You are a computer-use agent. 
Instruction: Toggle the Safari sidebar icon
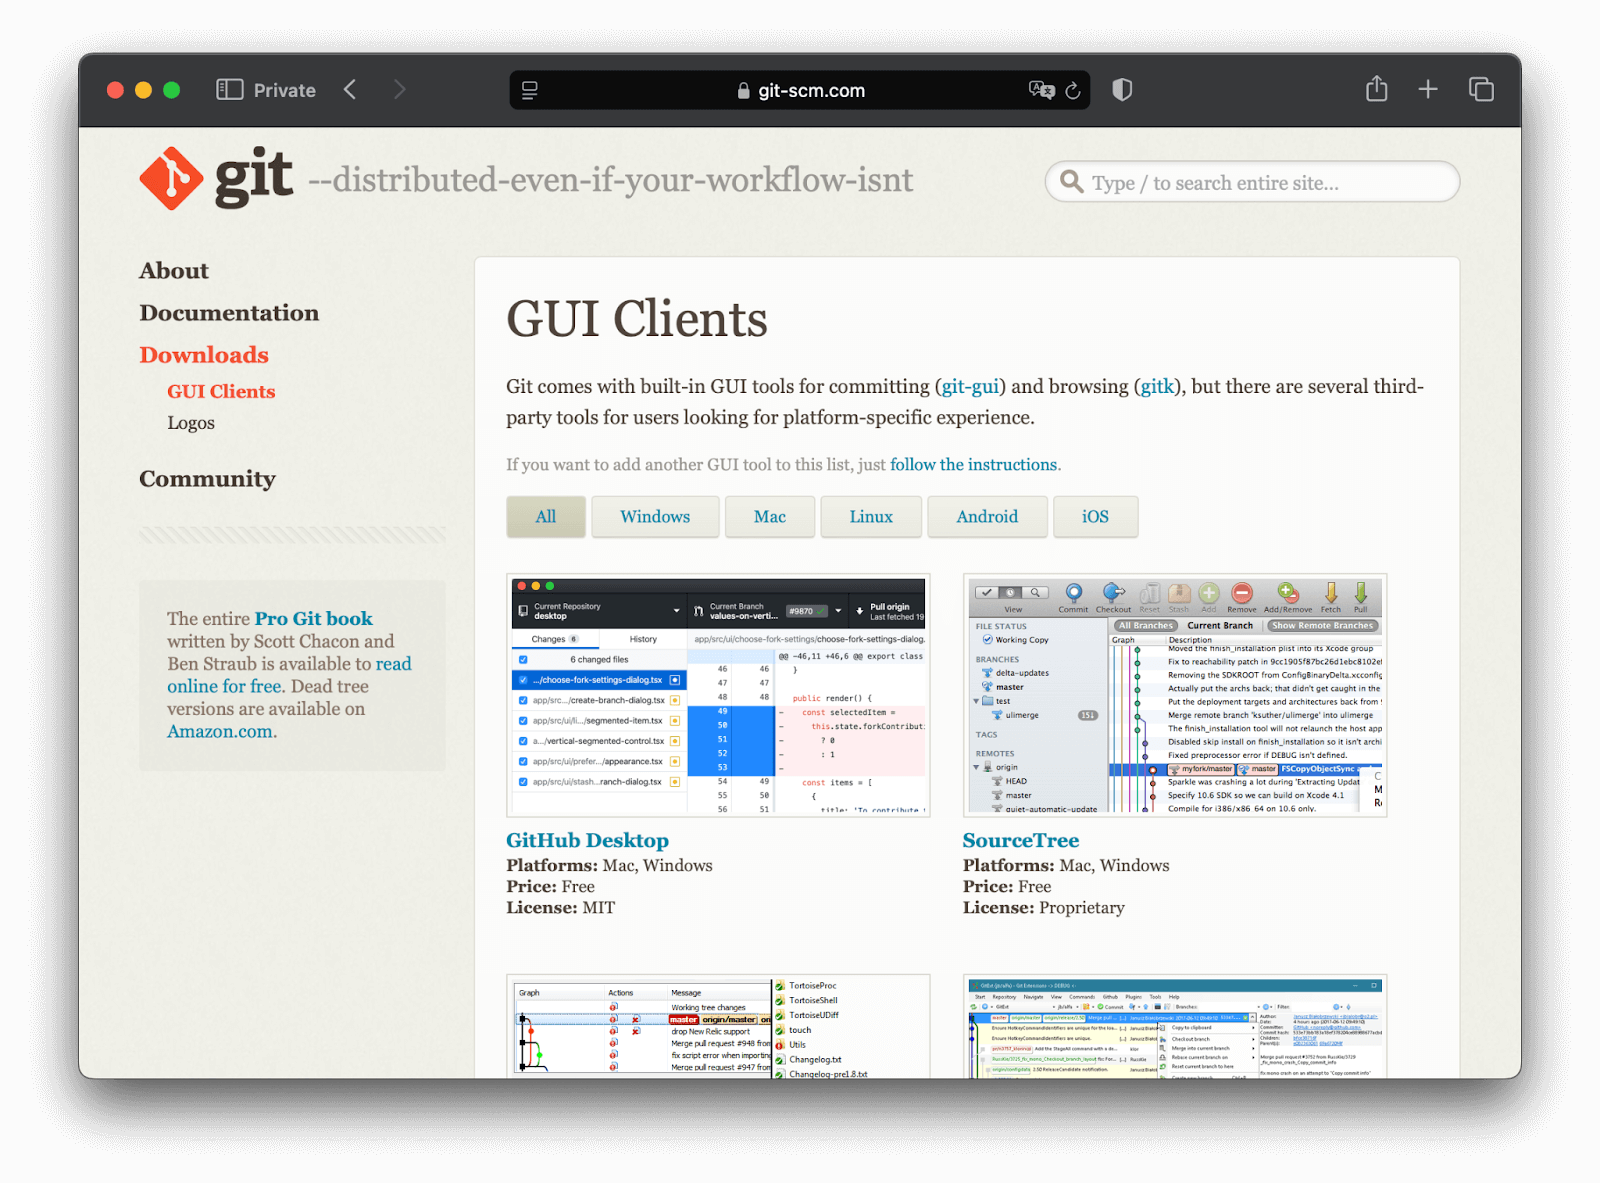tap(230, 90)
